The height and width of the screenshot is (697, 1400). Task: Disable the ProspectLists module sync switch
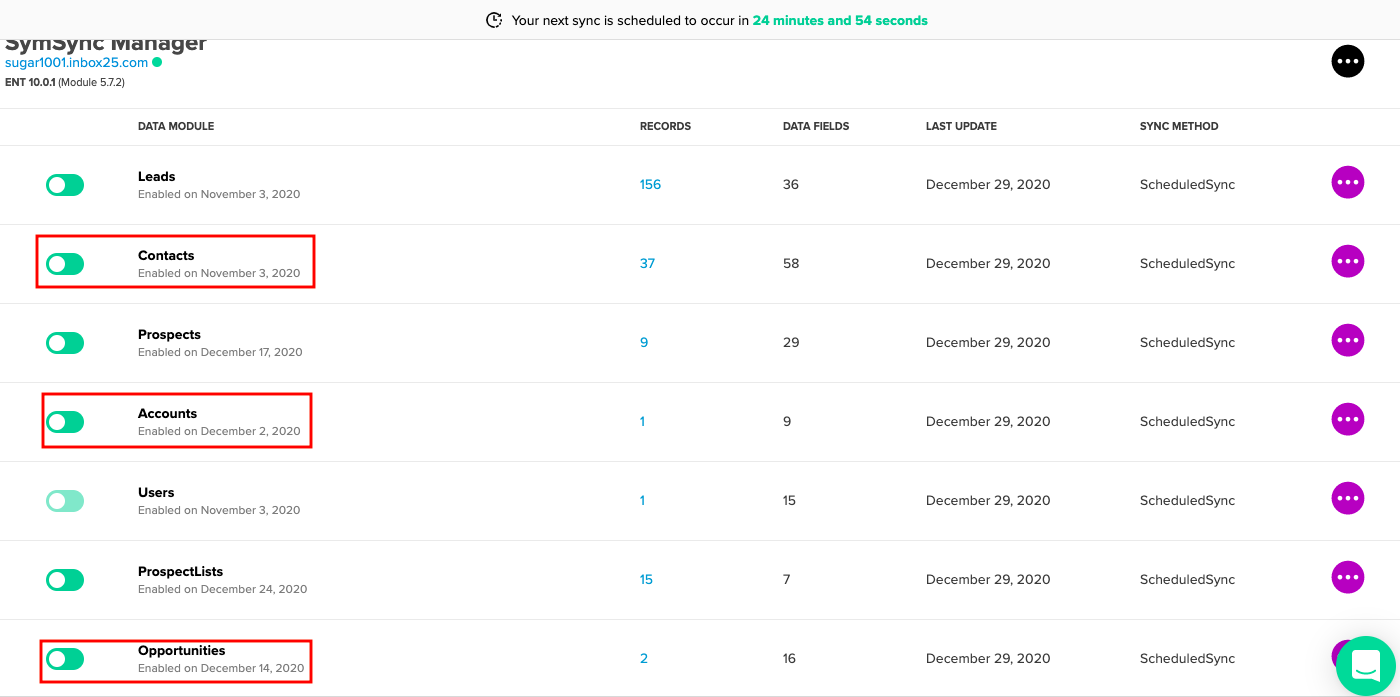coord(65,580)
